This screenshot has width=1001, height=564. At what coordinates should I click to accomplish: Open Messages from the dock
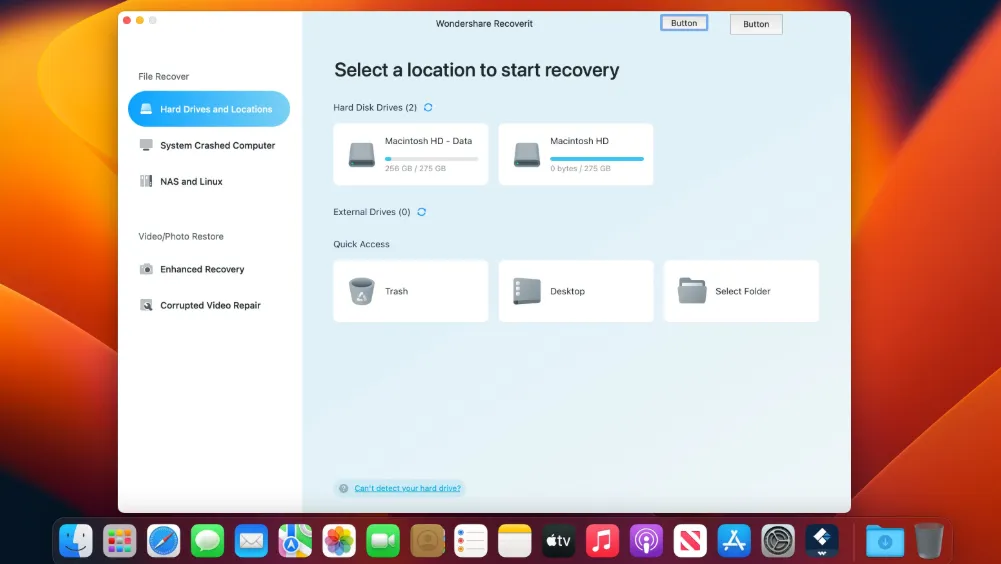tap(207, 541)
